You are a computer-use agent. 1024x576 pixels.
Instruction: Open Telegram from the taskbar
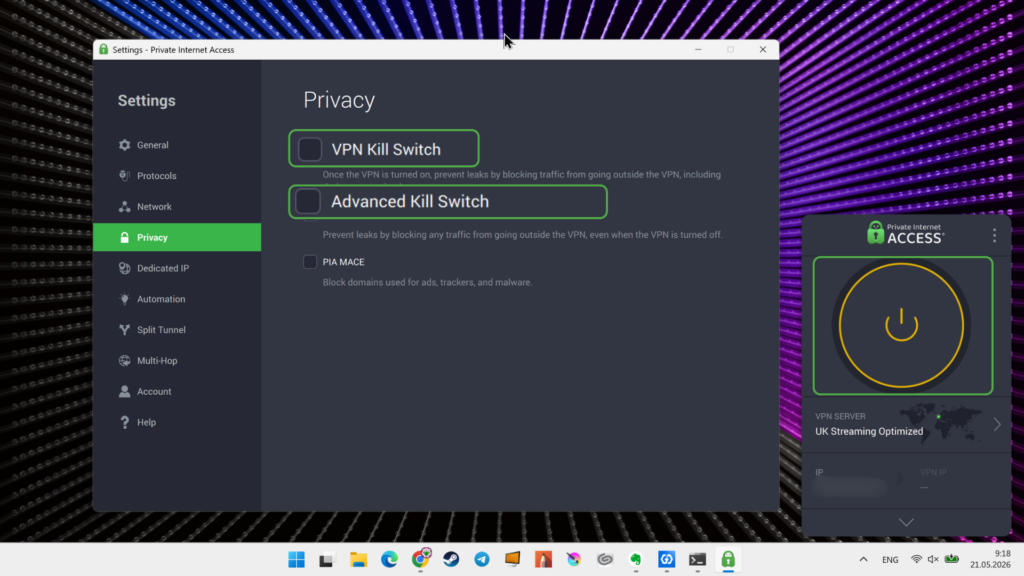click(482, 560)
